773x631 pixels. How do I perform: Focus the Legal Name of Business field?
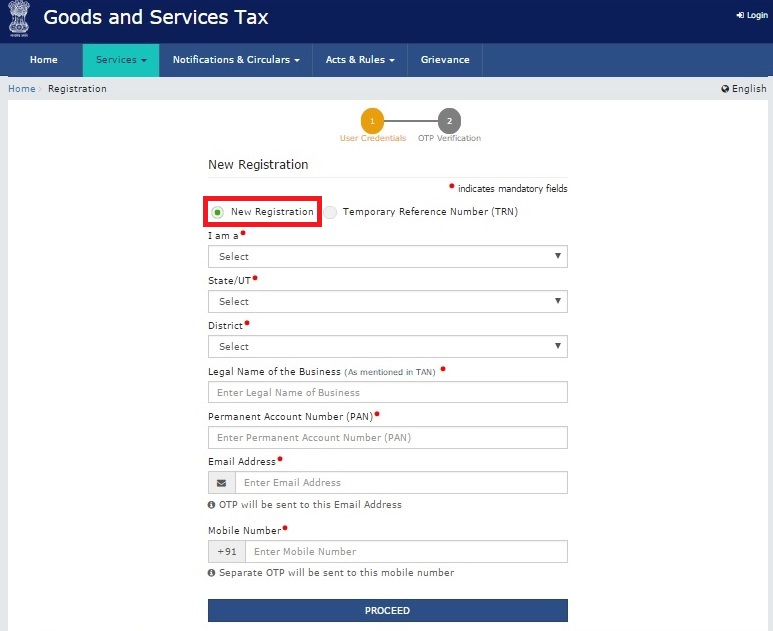pyautogui.click(x=387, y=393)
